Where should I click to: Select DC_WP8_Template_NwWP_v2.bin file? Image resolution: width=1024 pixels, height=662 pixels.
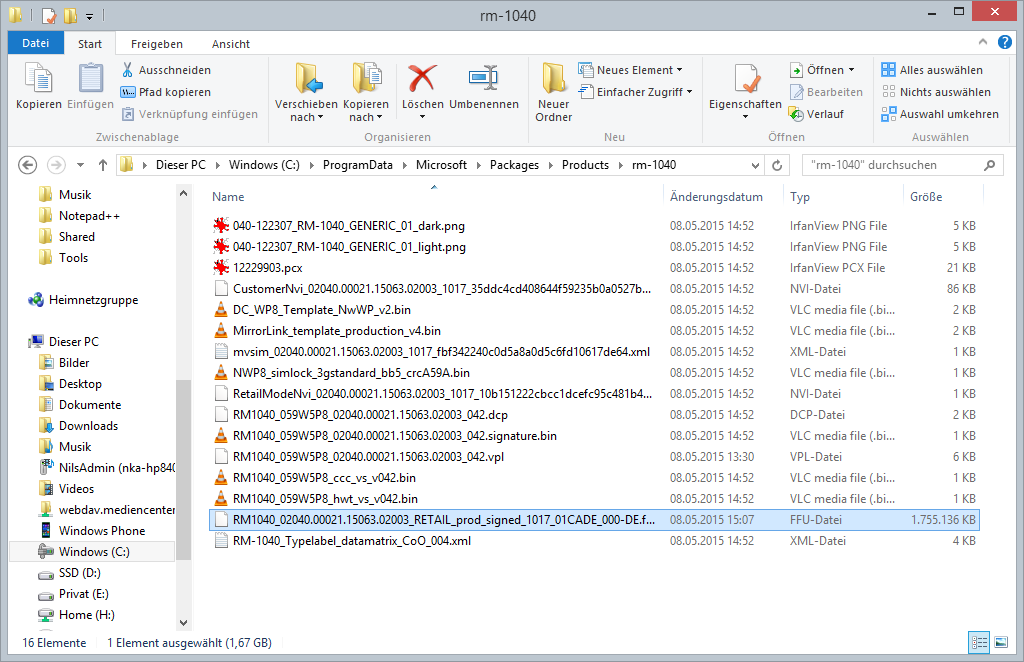click(594, 309)
